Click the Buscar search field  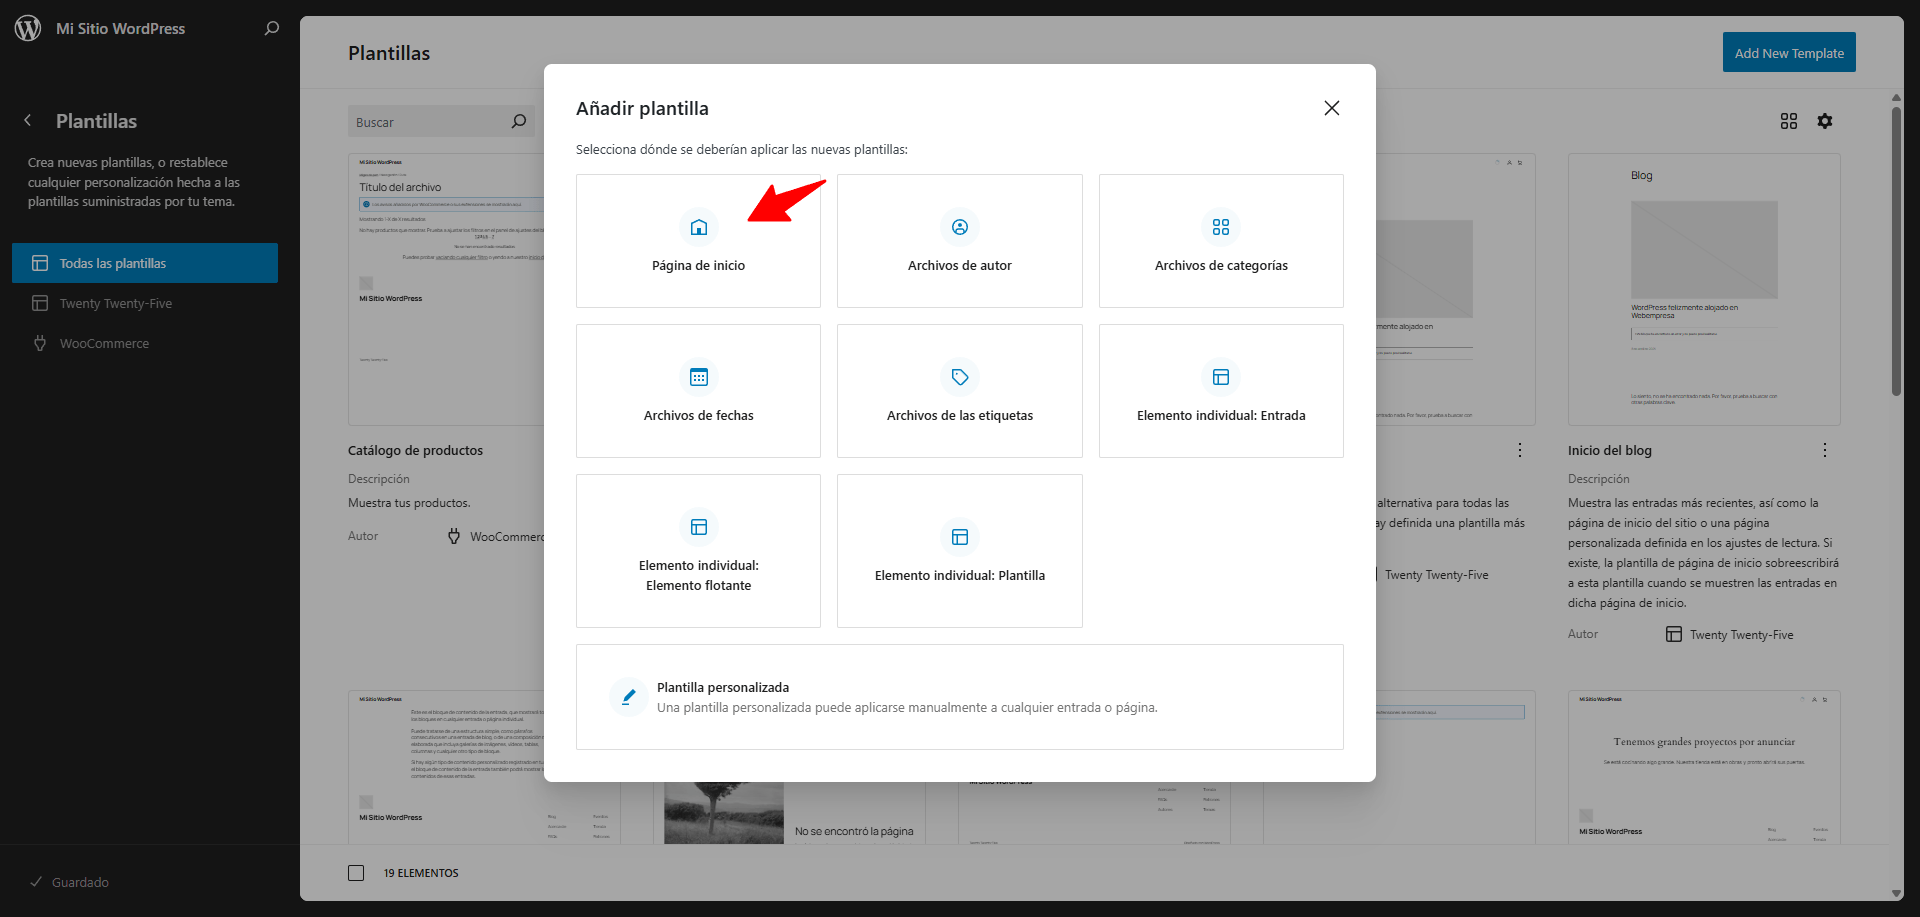click(430, 122)
